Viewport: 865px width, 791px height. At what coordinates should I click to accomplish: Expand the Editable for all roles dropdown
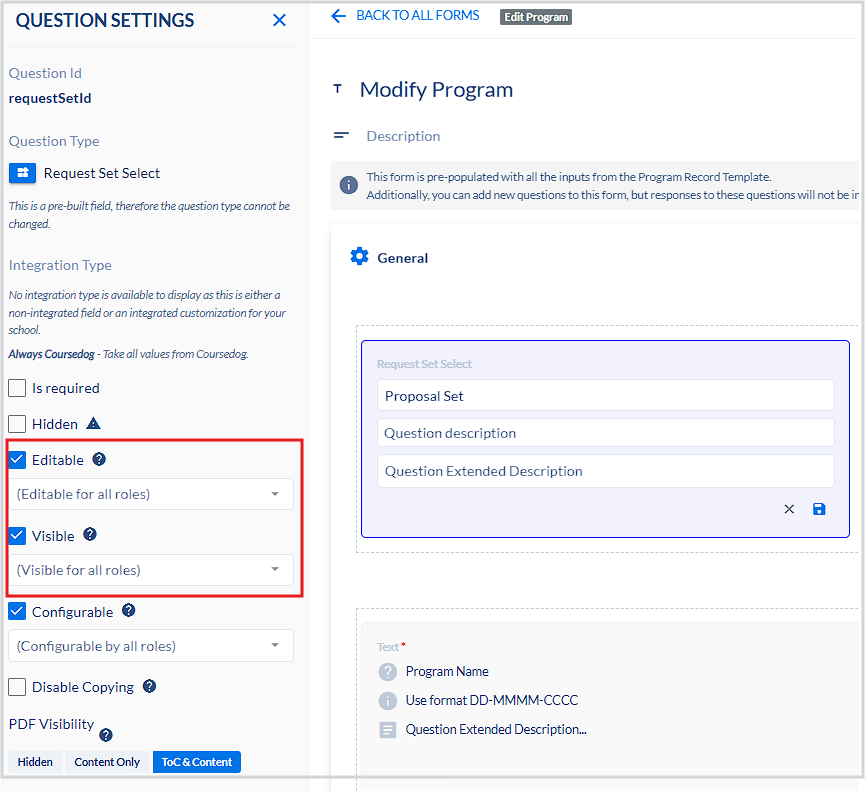point(150,494)
